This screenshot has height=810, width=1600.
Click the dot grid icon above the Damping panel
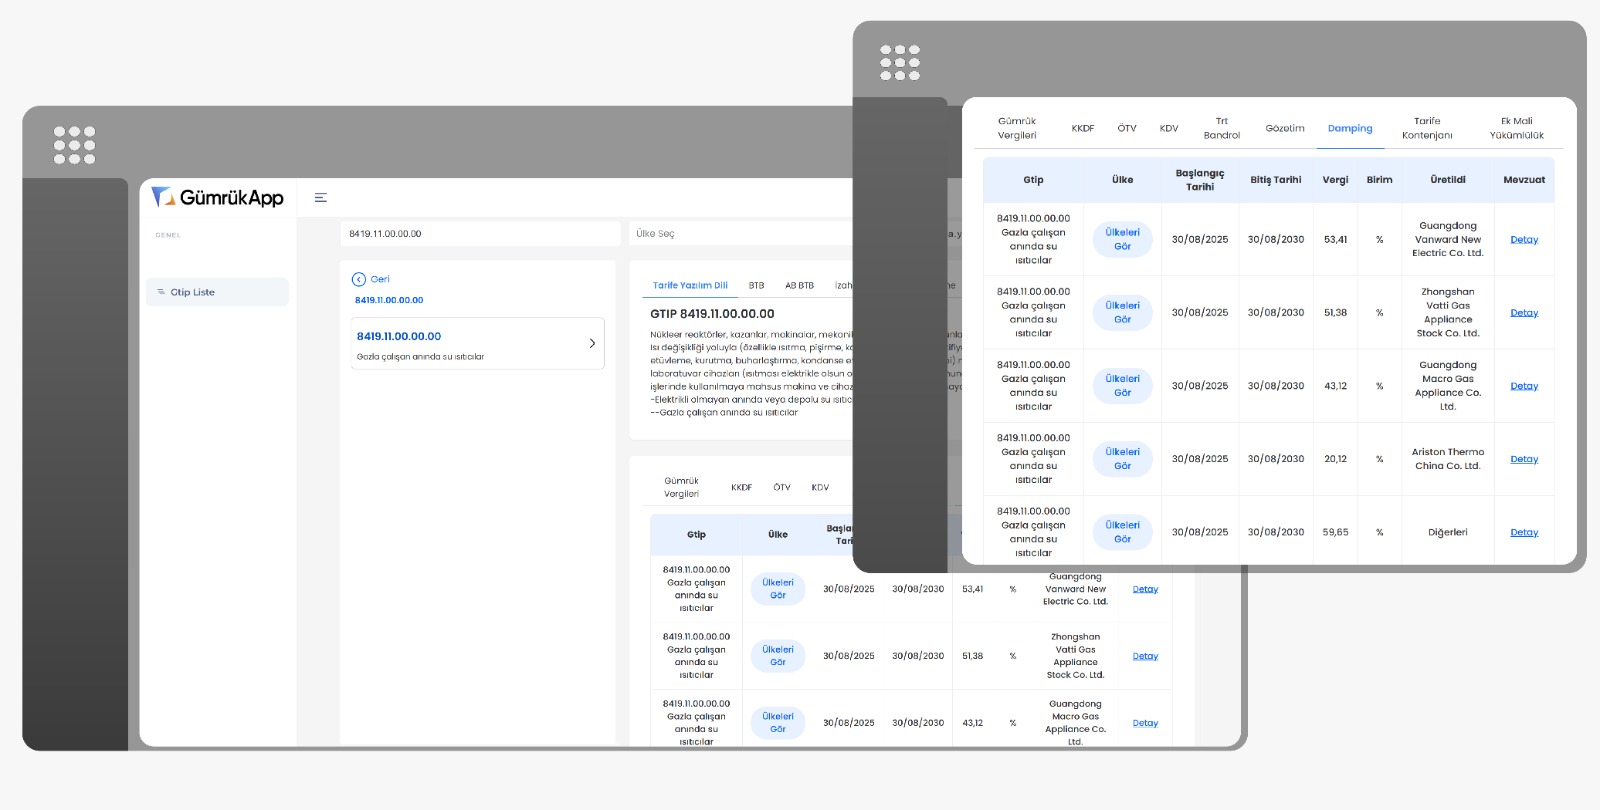(x=900, y=62)
